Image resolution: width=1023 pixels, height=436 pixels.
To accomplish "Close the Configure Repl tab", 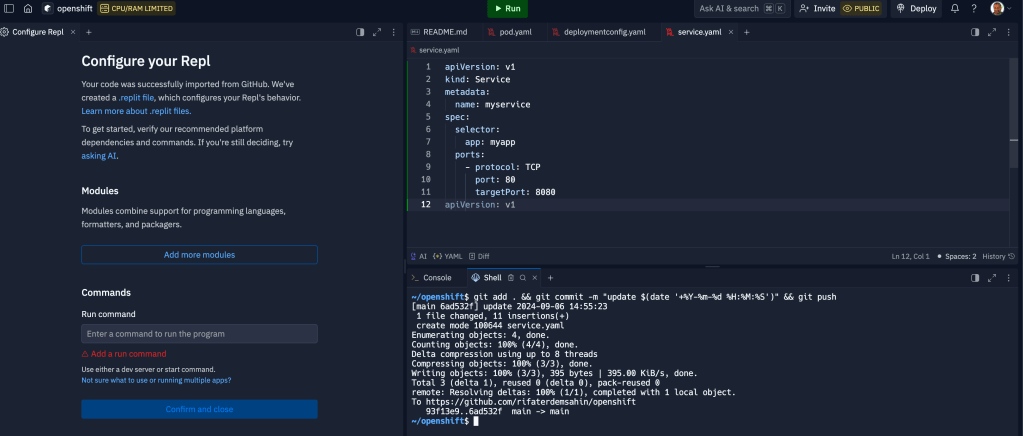I will (72, 32).
